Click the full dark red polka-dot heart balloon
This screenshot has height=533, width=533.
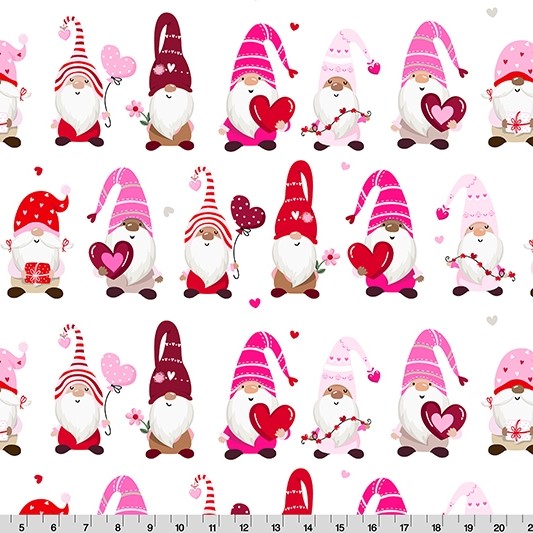tap(247, 212)
